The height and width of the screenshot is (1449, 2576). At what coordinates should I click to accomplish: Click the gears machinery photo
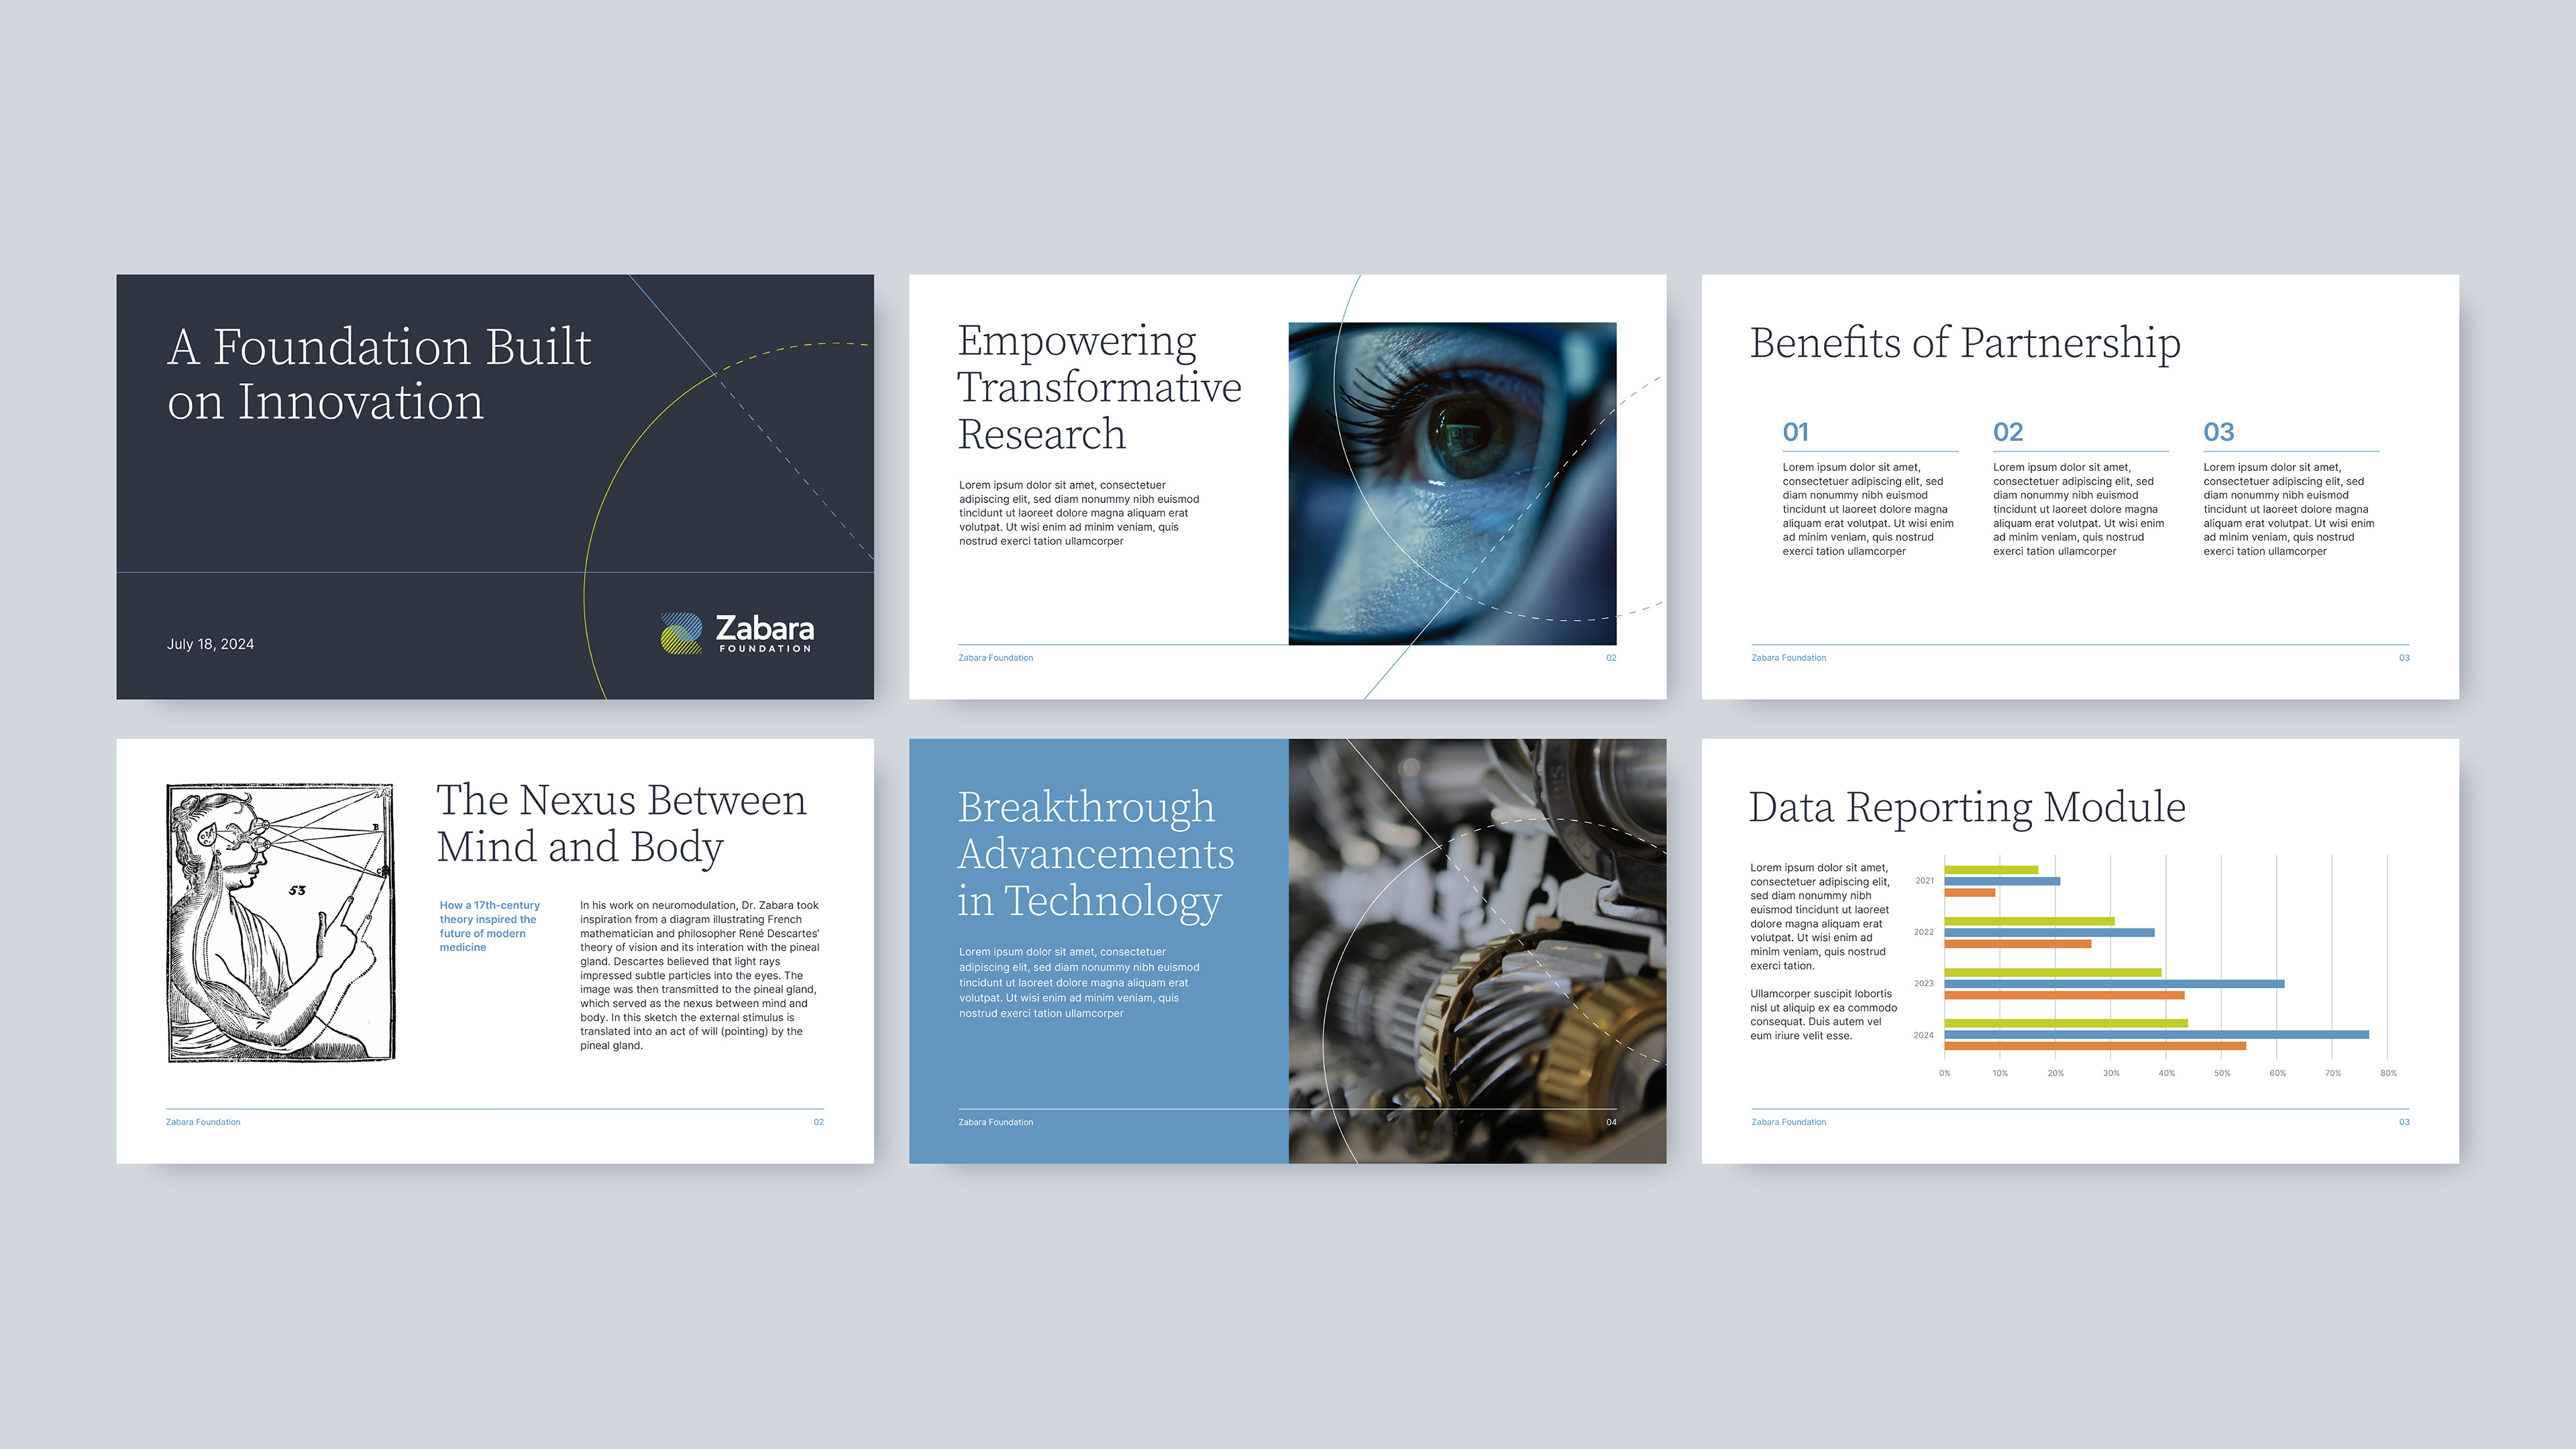click(x=1477, y=951)
